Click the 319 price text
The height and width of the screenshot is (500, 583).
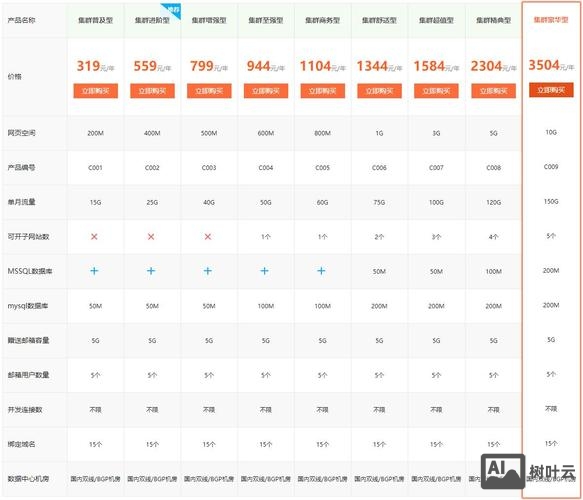point(88,66)
